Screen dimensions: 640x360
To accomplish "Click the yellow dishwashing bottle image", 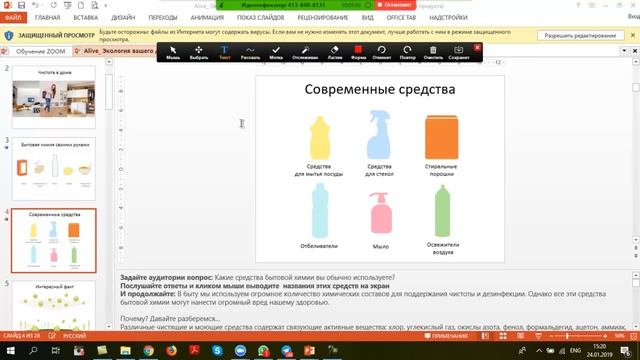I will [x=320, y=138].
